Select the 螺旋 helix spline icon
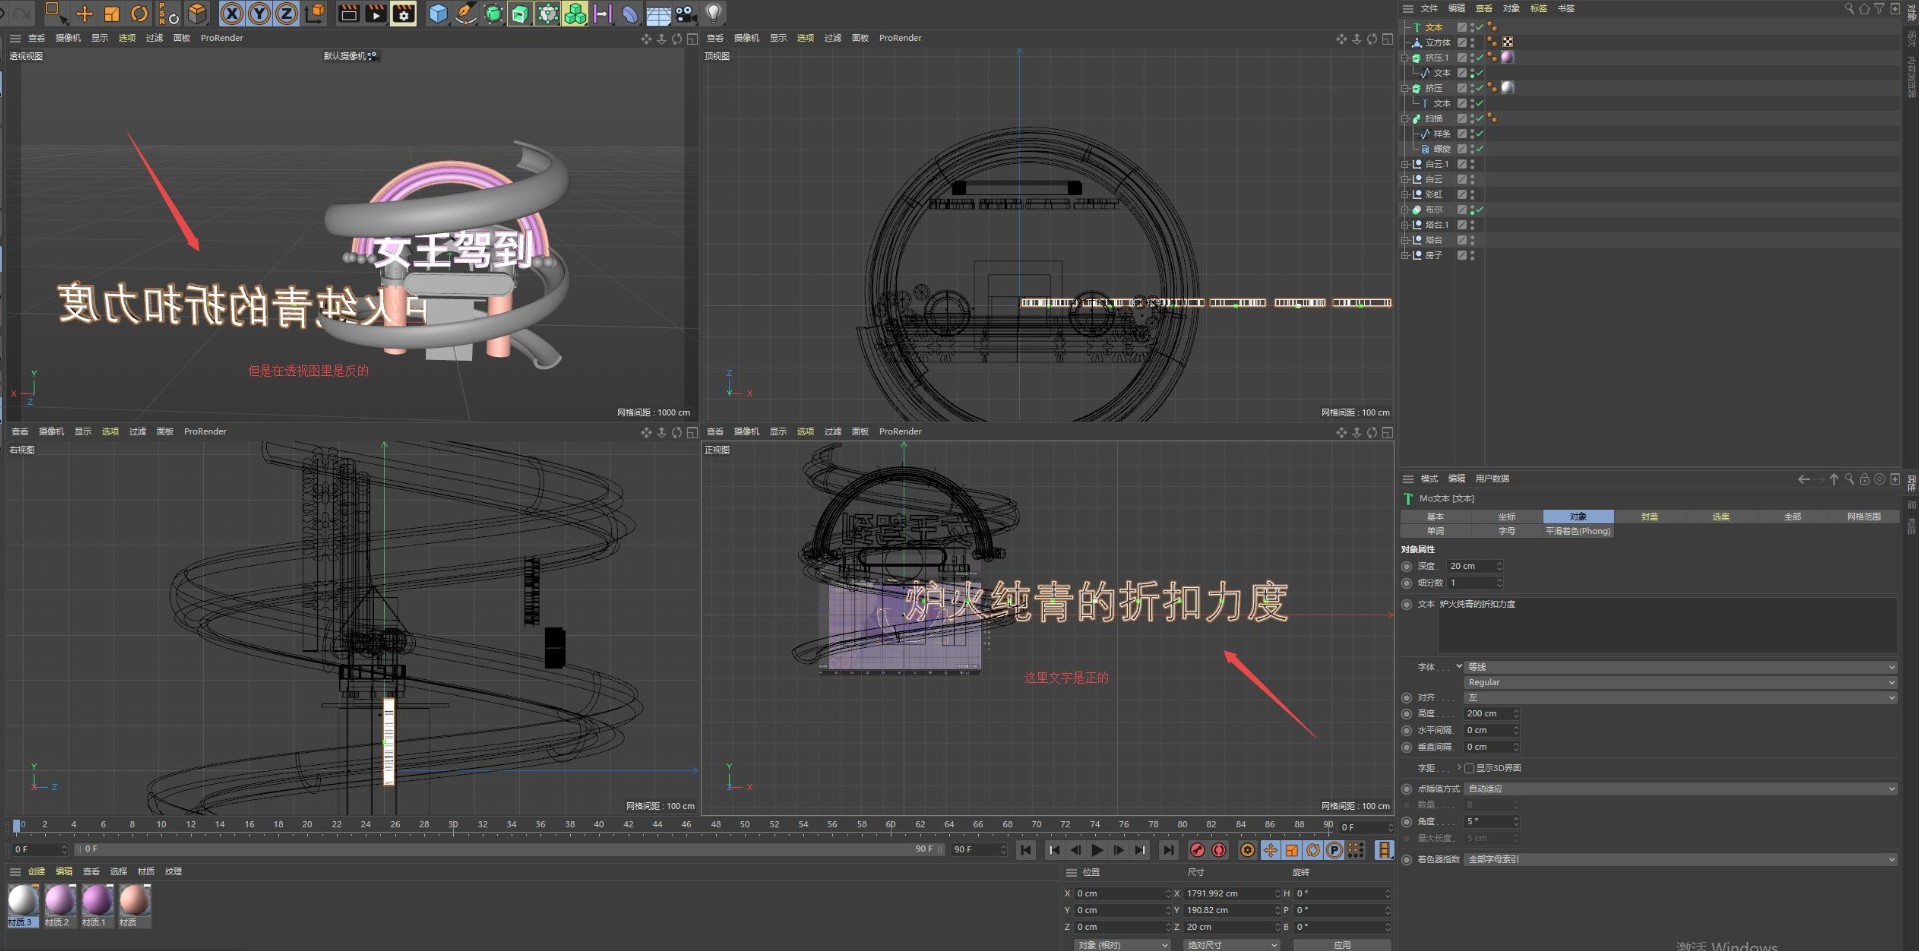The height and width of the screenshot is (951, 1919). (1425, 148)
